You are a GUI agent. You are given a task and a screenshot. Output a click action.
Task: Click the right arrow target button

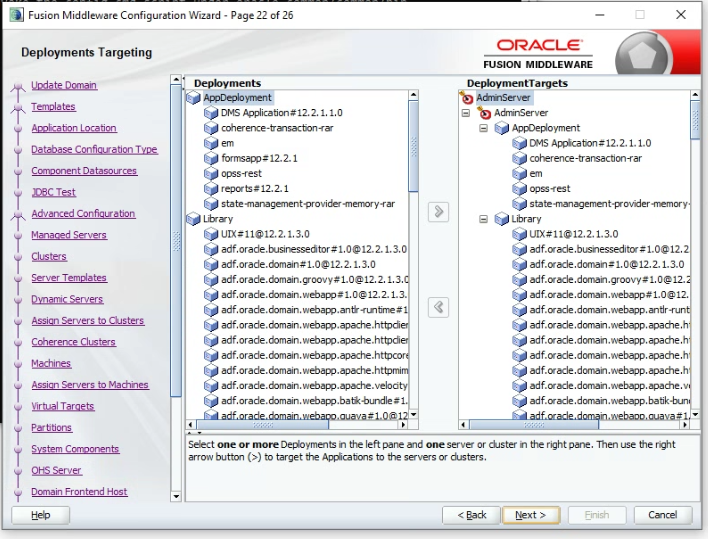(438, 211)
